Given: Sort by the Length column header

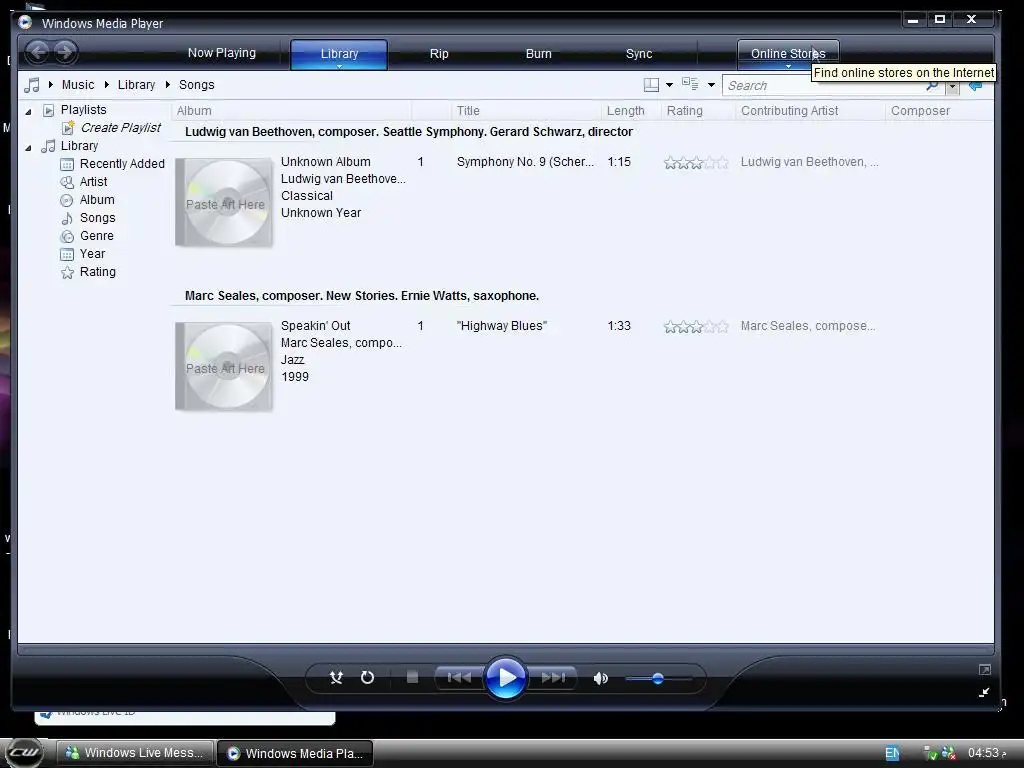Looking at the screenshot, I should tap(631, 111).
